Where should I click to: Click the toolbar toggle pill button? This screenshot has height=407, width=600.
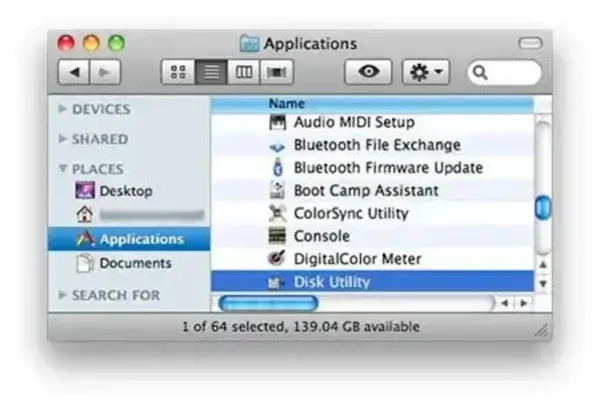pyautogui.click(x=530, y=43)
